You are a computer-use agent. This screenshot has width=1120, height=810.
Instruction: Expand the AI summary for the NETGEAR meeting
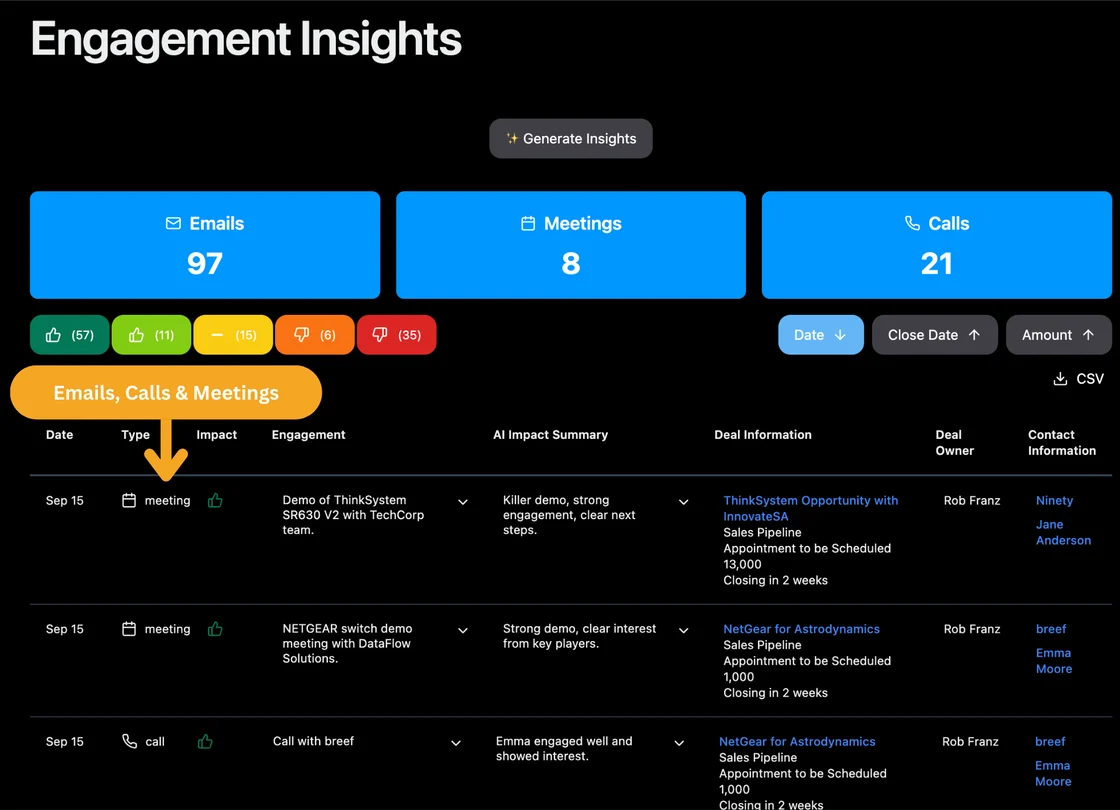click(x=683, y=631)
